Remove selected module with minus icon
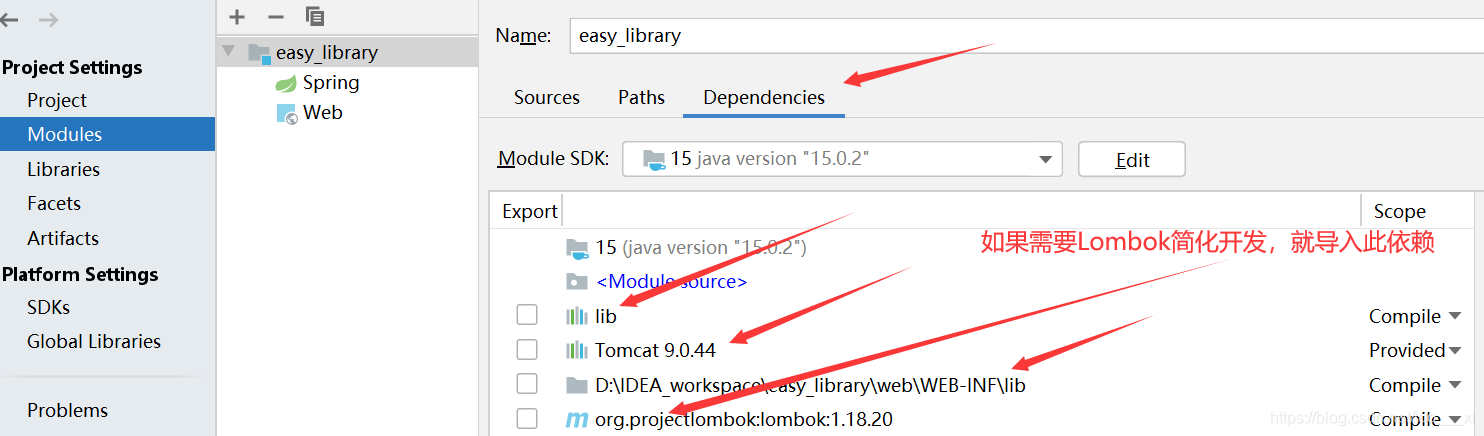The height and width of the screenshot is (436, 1484). [x=276, y=16]
